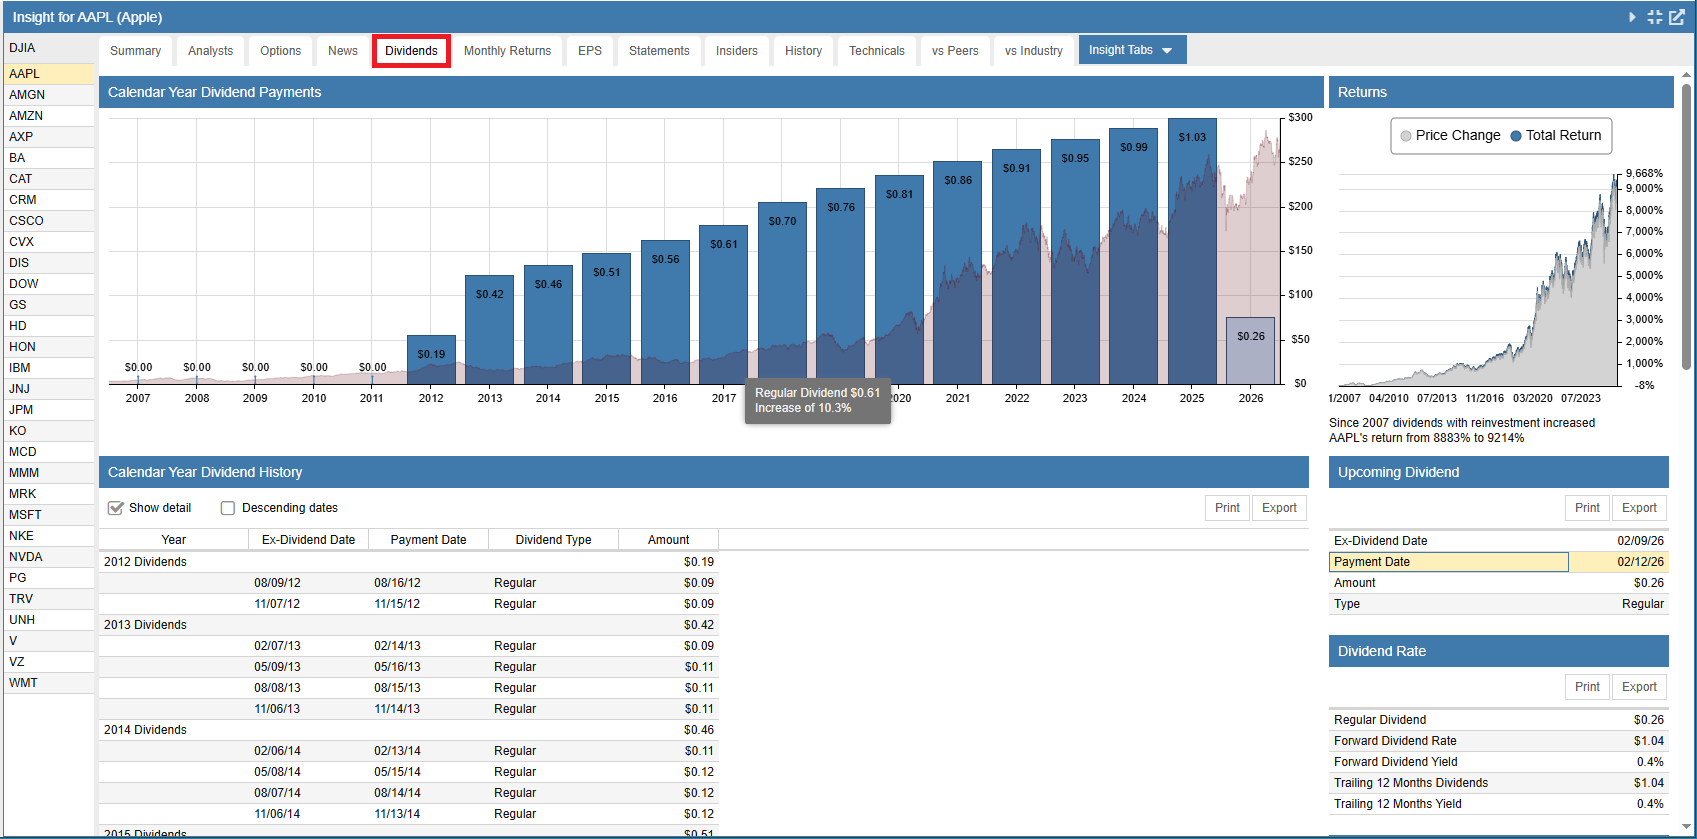The height and width of the screenshot is (839, 1697).
Task: Select the Dividends tab
Action: point(411,51)
